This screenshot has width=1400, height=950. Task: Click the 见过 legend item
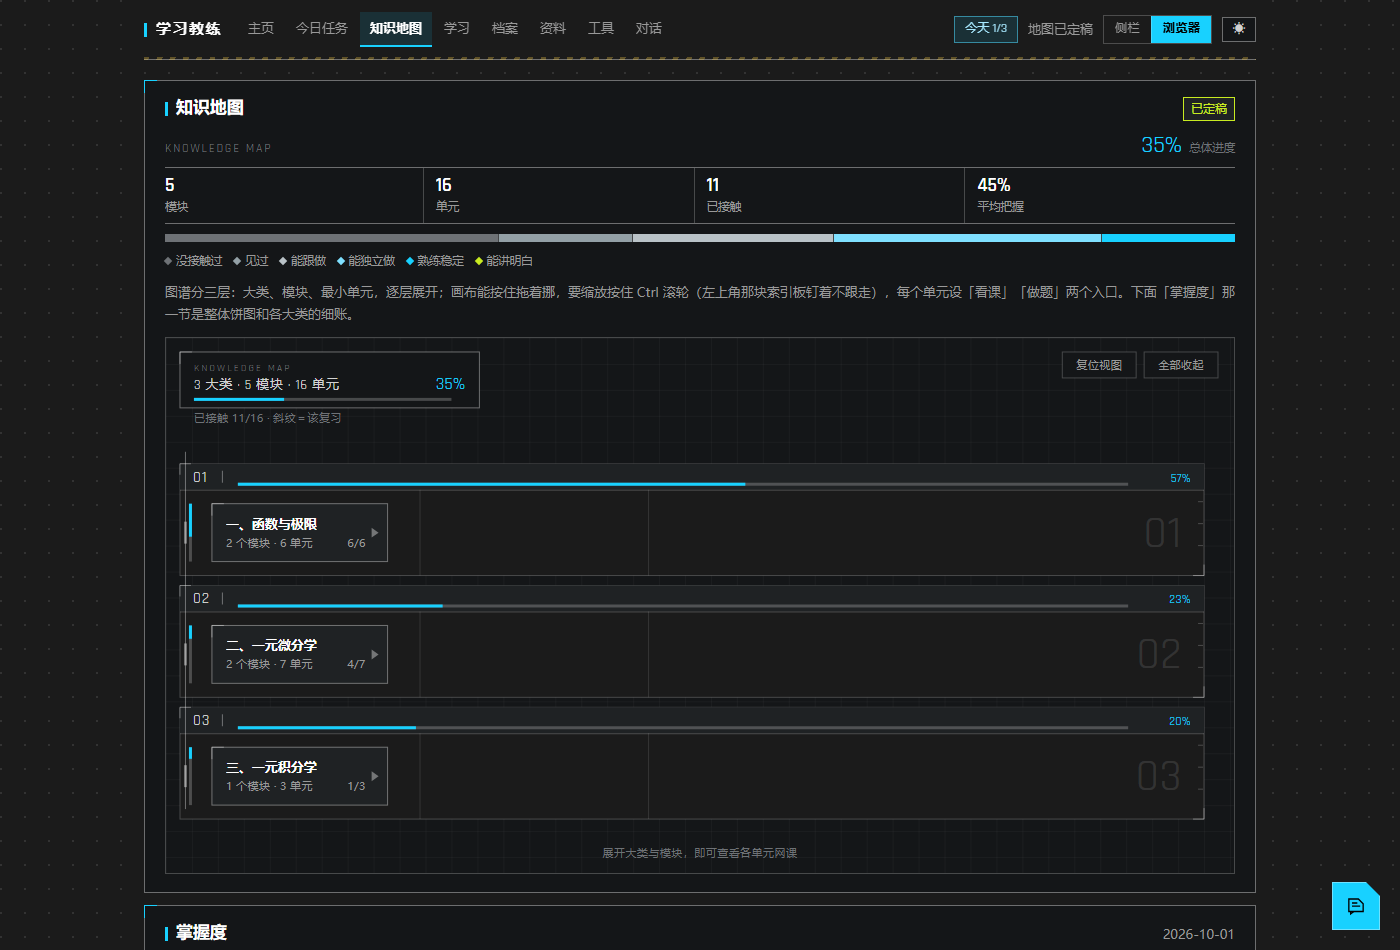(x=251, y=261)
